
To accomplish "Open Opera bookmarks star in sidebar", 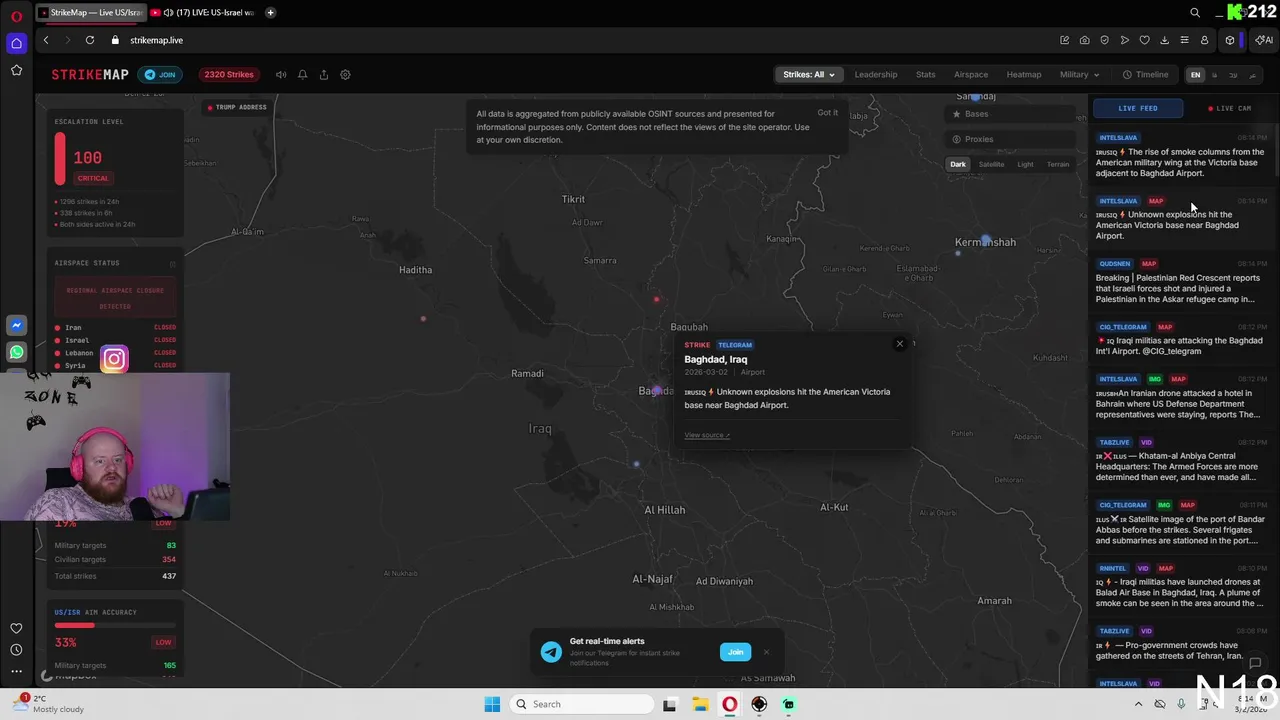I will pyautogui.click(x=16, y=70).
